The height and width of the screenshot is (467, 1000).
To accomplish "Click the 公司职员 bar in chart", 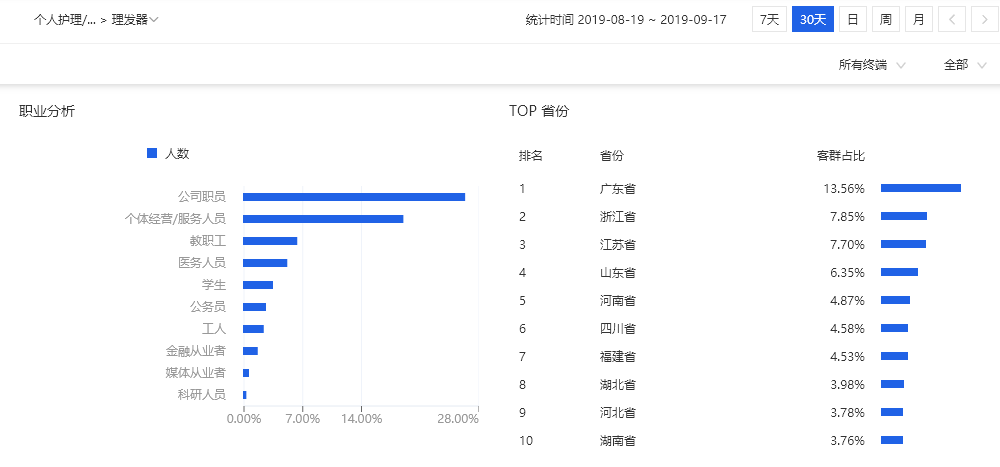I will pyautogui.click(x=353, y=197).
